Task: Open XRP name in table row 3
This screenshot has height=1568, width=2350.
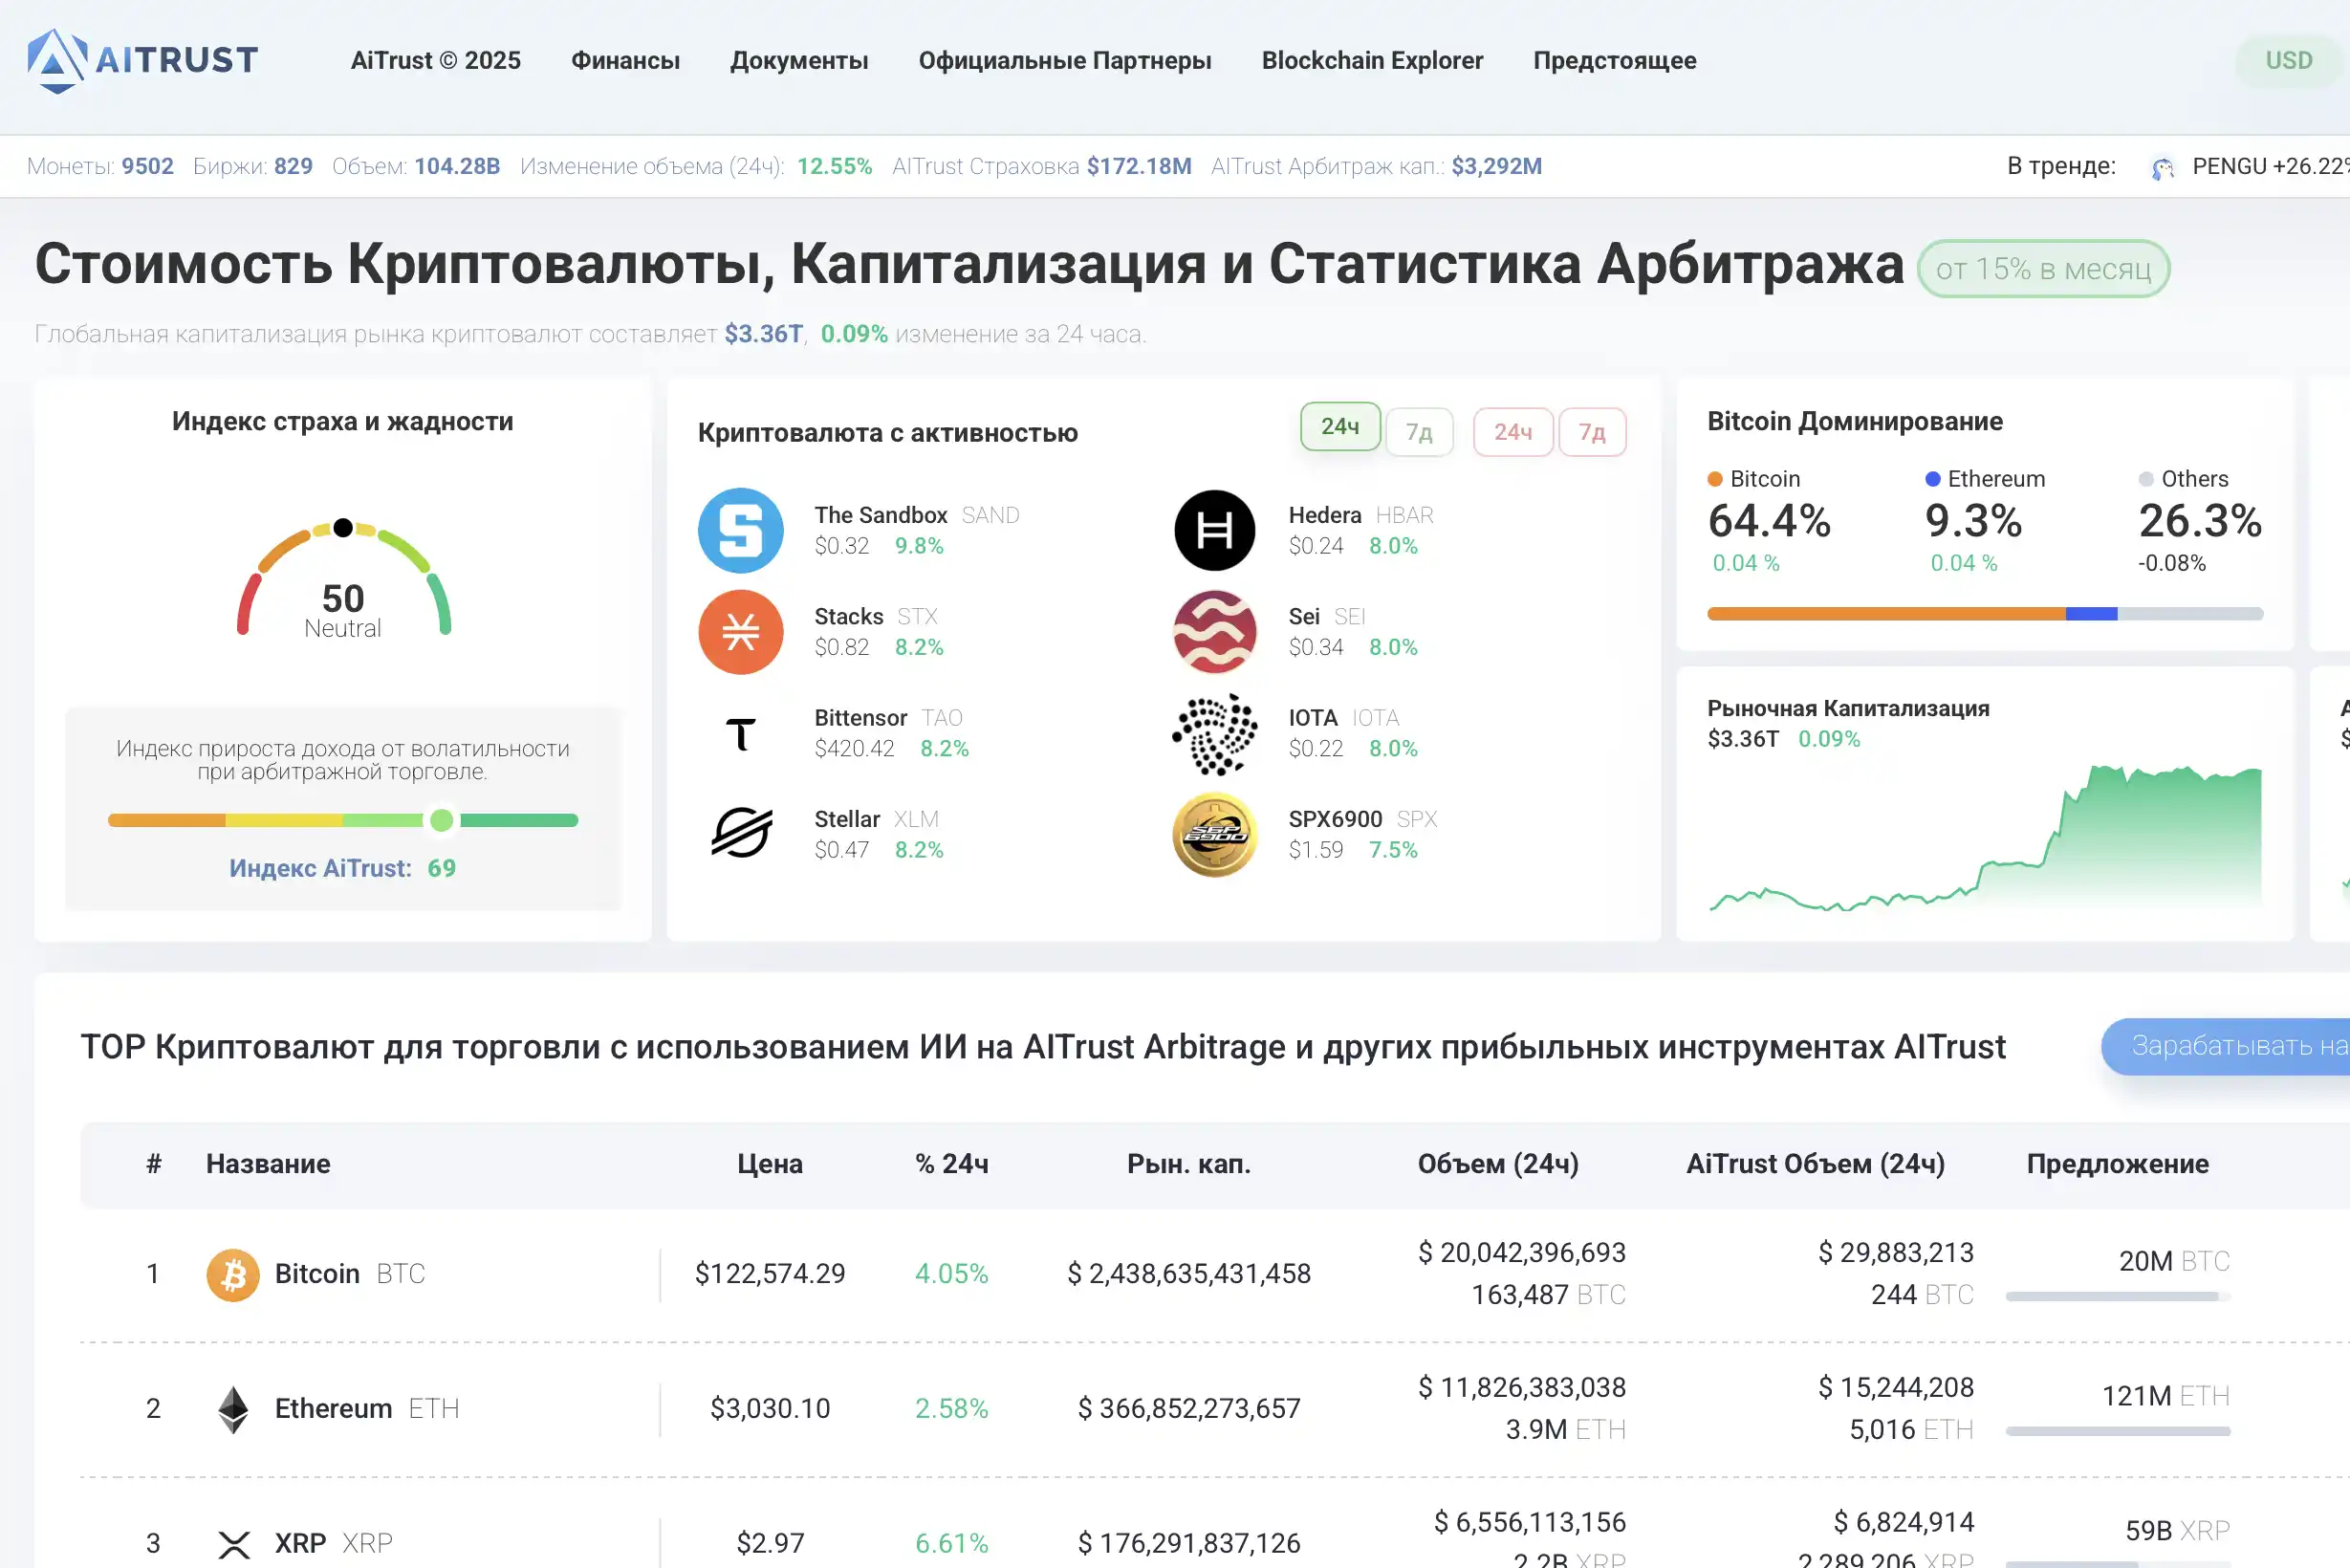Action: point(334,1544)
